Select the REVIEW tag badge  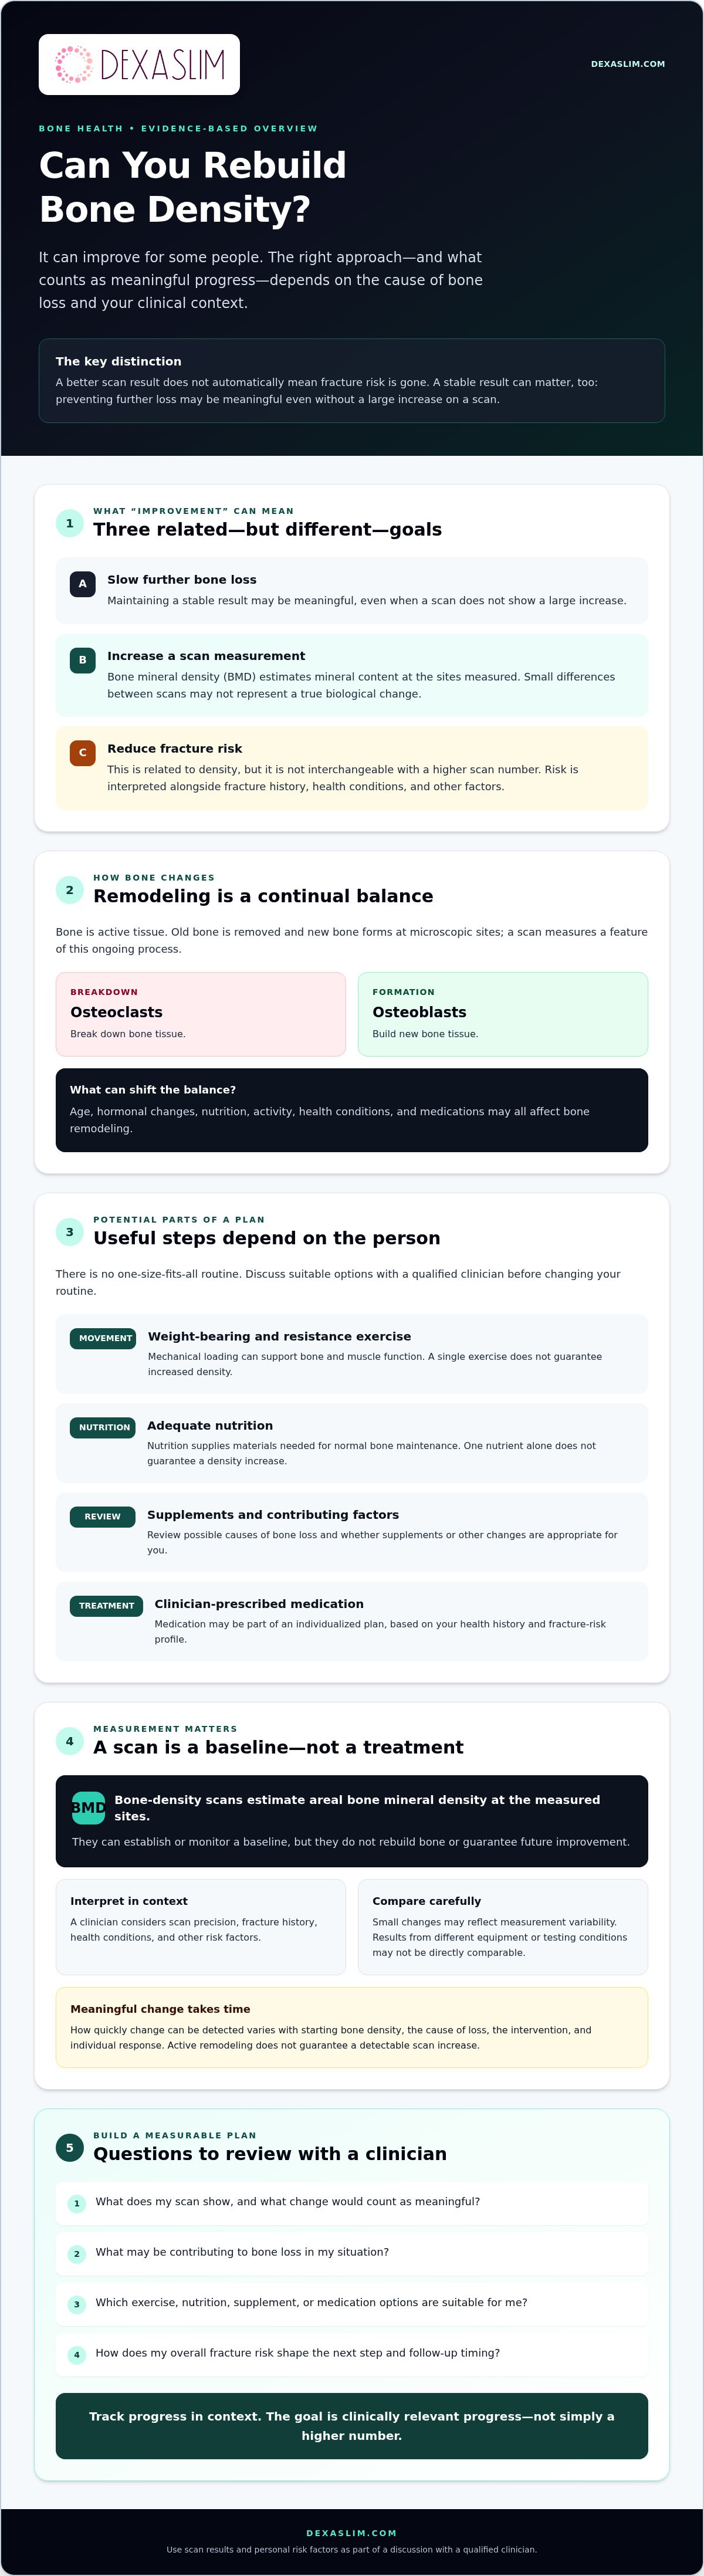pos(102,1516)
